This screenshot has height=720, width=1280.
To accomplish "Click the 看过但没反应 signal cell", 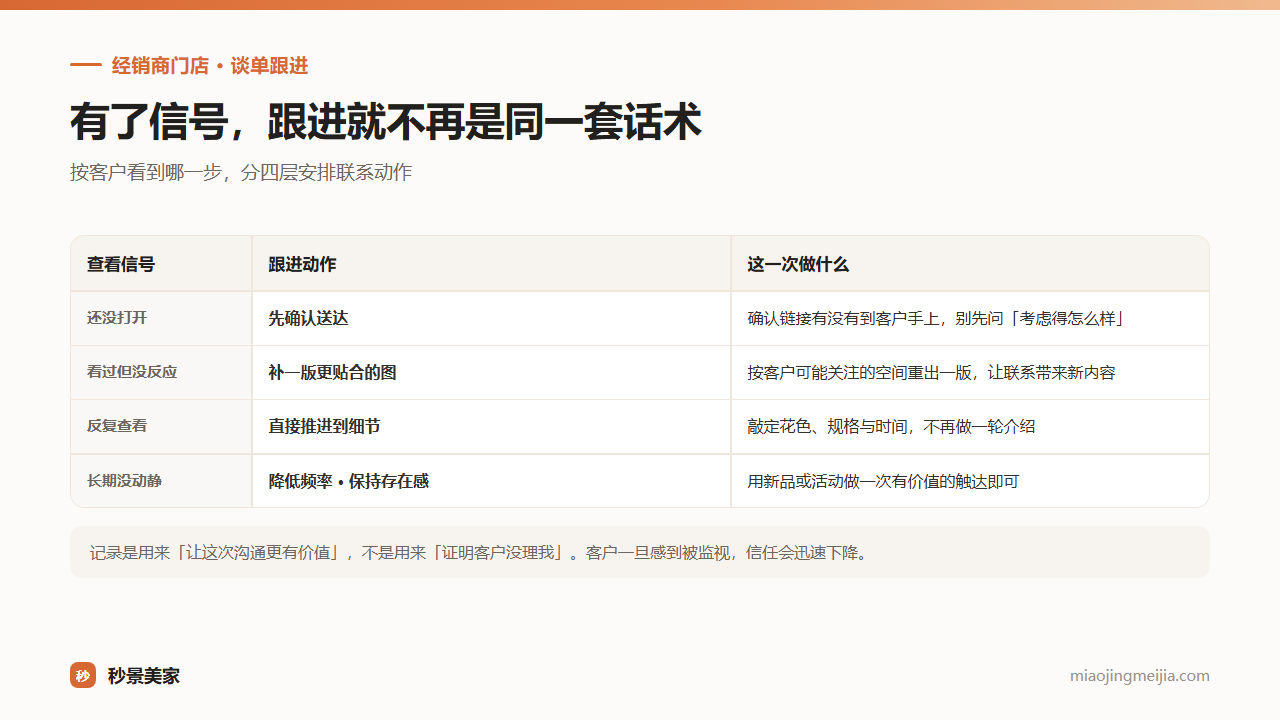I will pyautogui.click(x=161, y=372).
